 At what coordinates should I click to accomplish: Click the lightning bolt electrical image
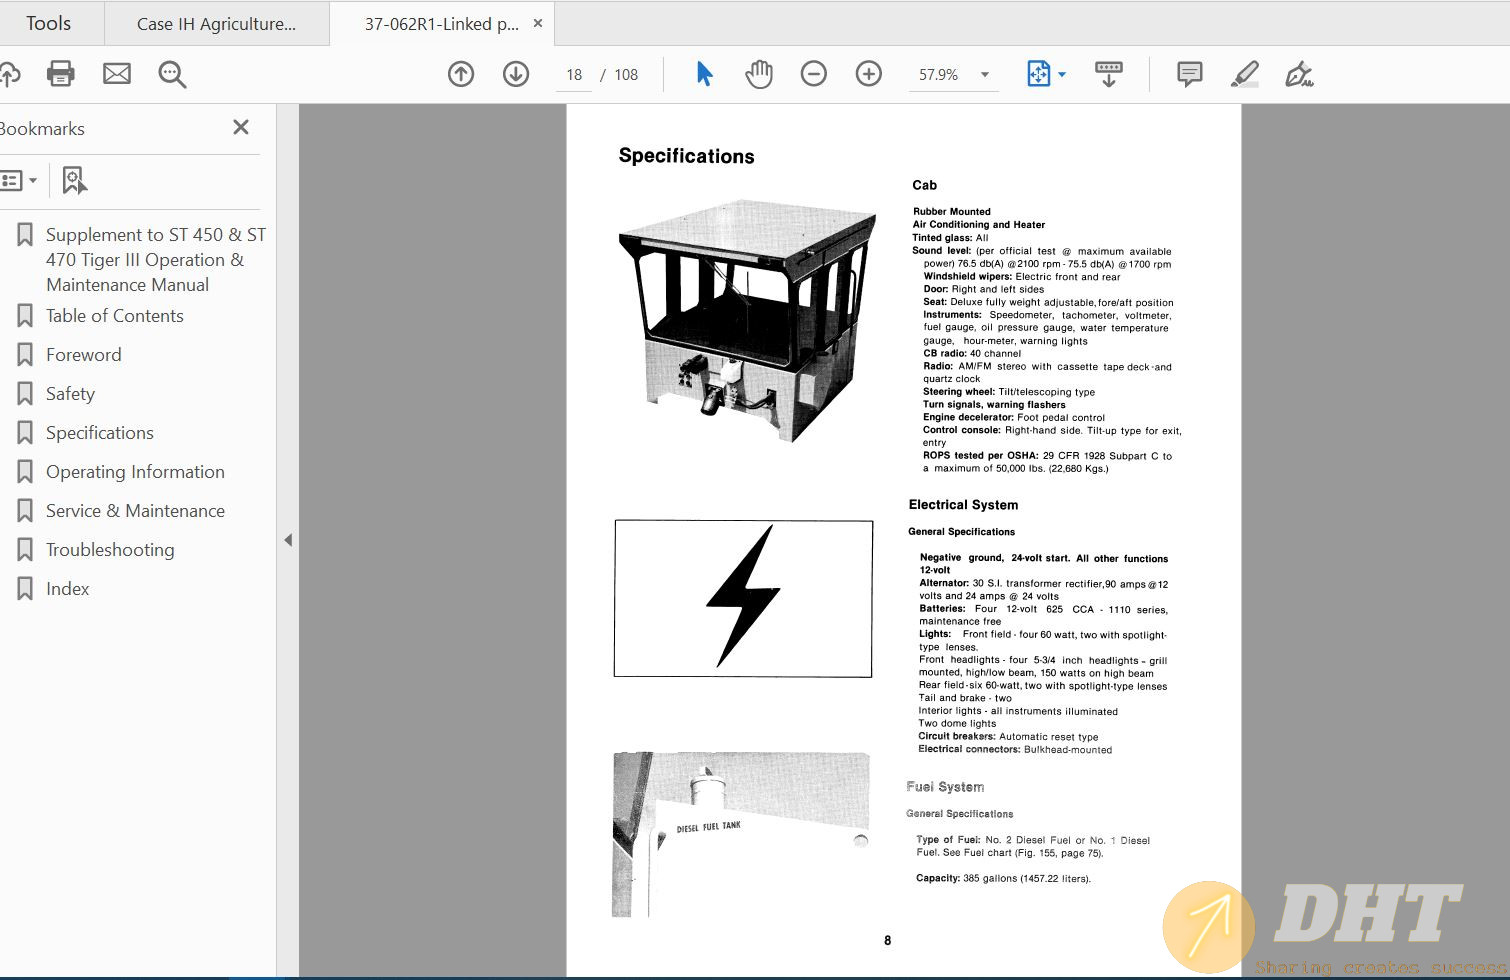coord(743,598)
